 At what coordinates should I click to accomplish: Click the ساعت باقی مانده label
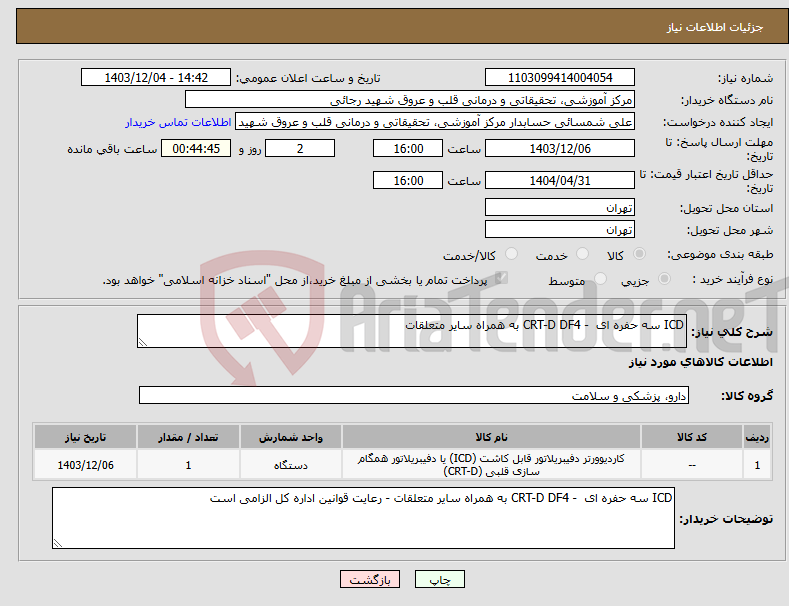coord(112,149)
